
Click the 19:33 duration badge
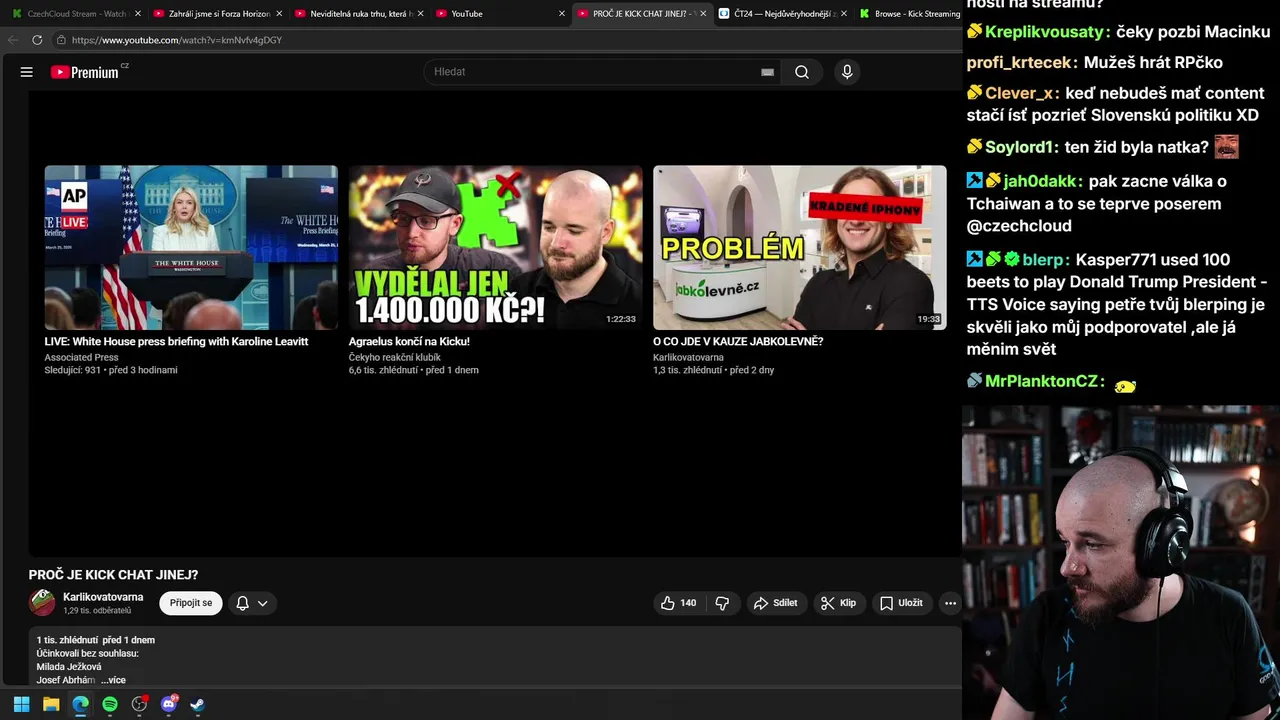pos(928,319)
